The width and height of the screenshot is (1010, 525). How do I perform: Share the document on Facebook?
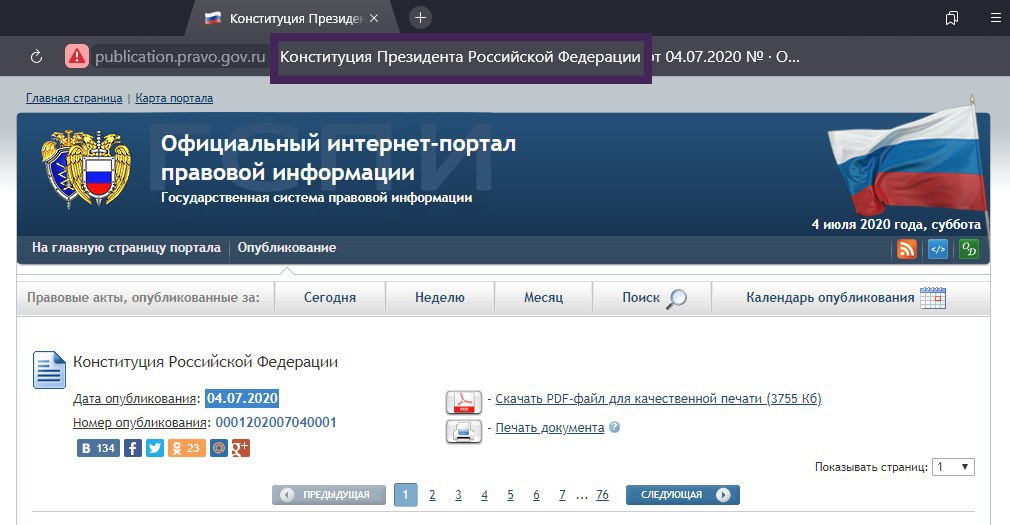132,448
